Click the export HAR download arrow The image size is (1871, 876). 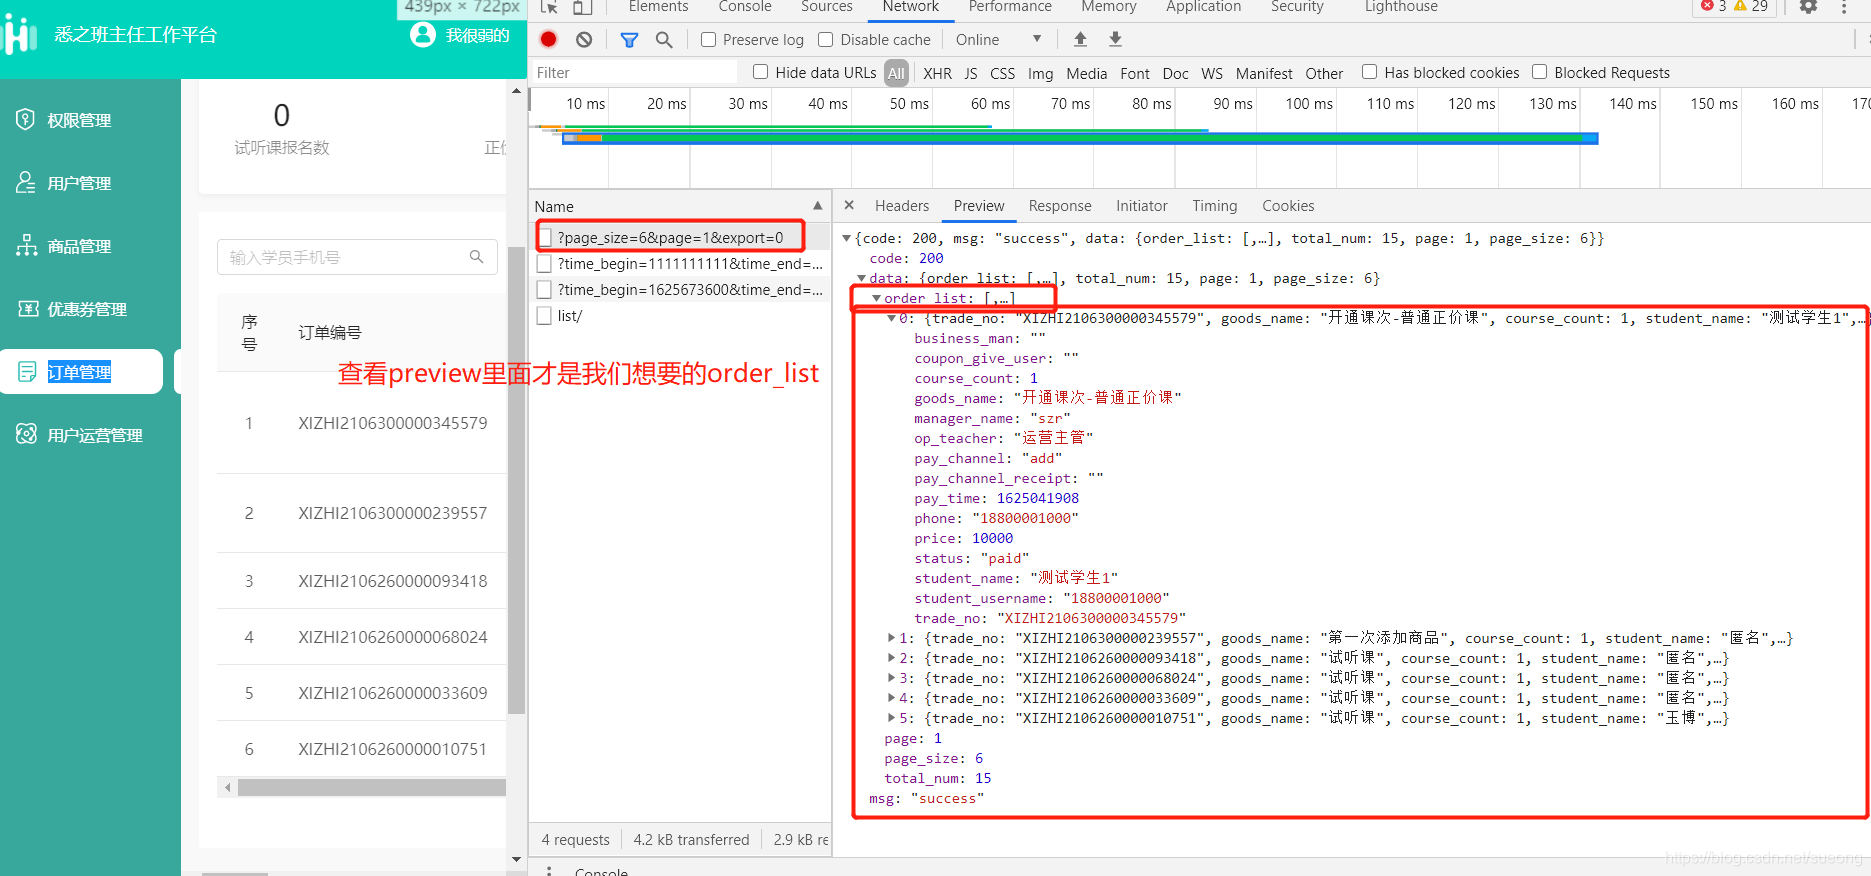1115,39
